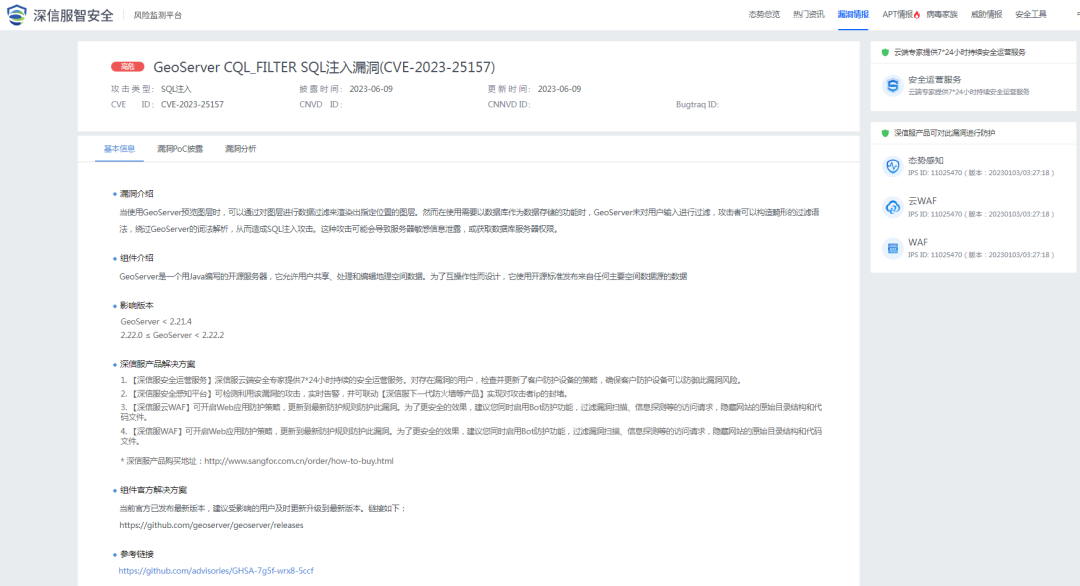This screenshot has width=1080, height=586.
Task: Click the GeoServer CQL_FILTER SQL注入漏洞 title
Action: (x=324, y=67)
